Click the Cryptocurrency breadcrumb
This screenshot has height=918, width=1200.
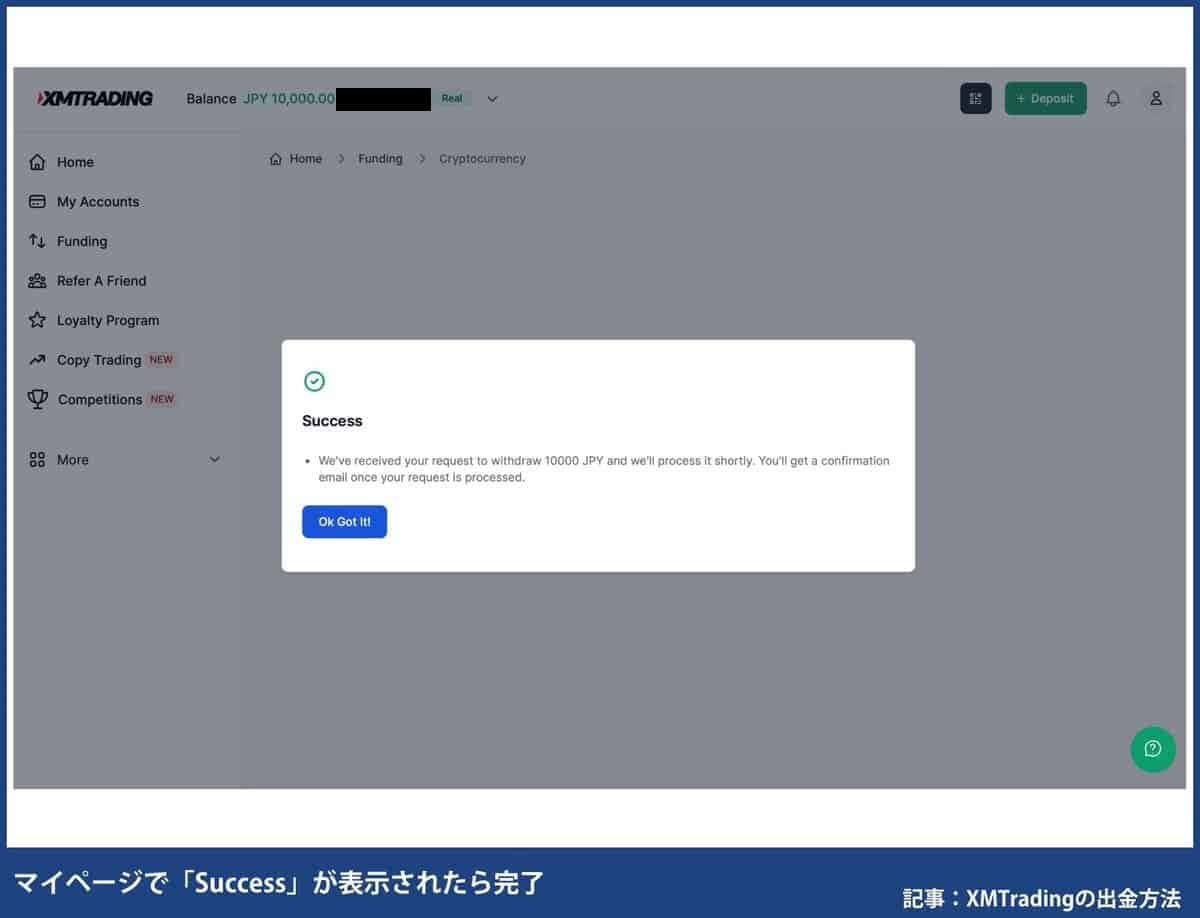[482, 159]
